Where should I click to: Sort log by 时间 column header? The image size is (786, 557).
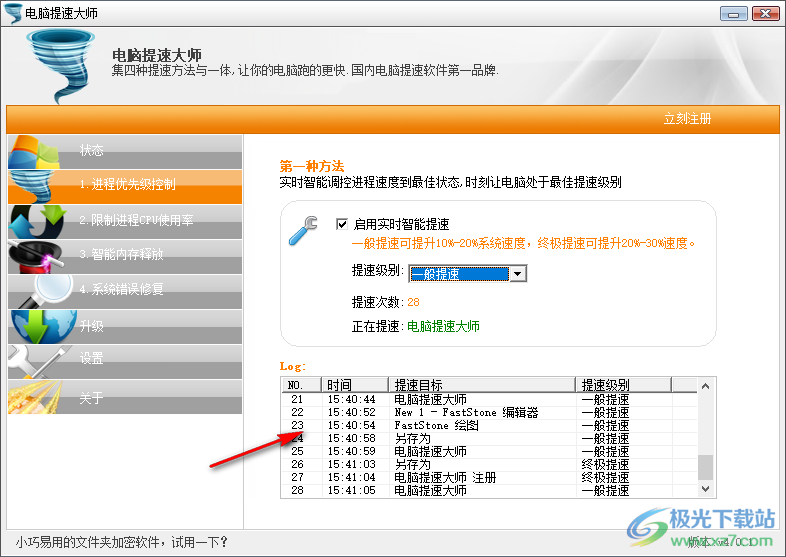coord(355,385)
